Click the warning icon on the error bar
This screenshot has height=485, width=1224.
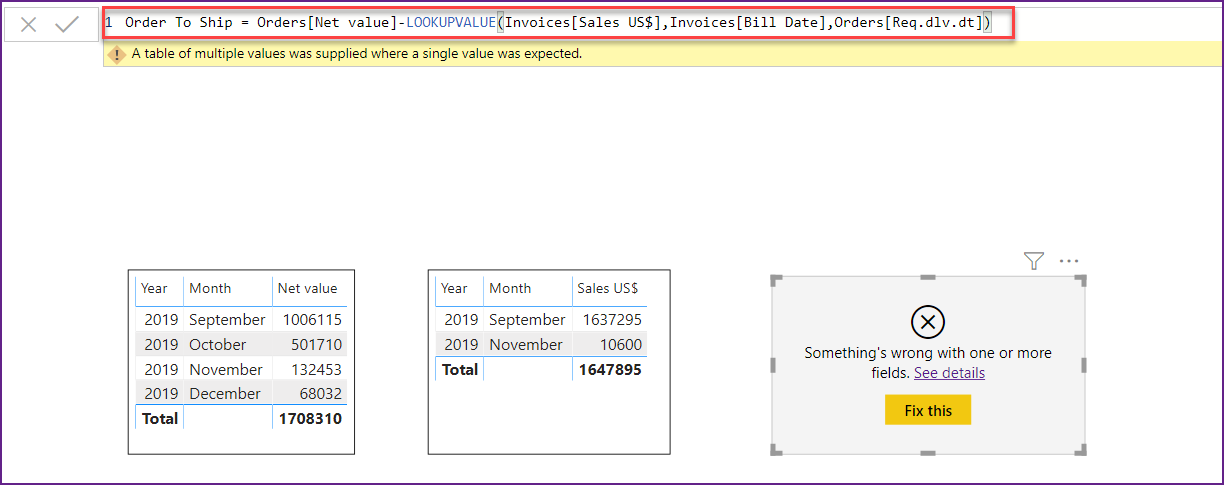tap(117, 55)
